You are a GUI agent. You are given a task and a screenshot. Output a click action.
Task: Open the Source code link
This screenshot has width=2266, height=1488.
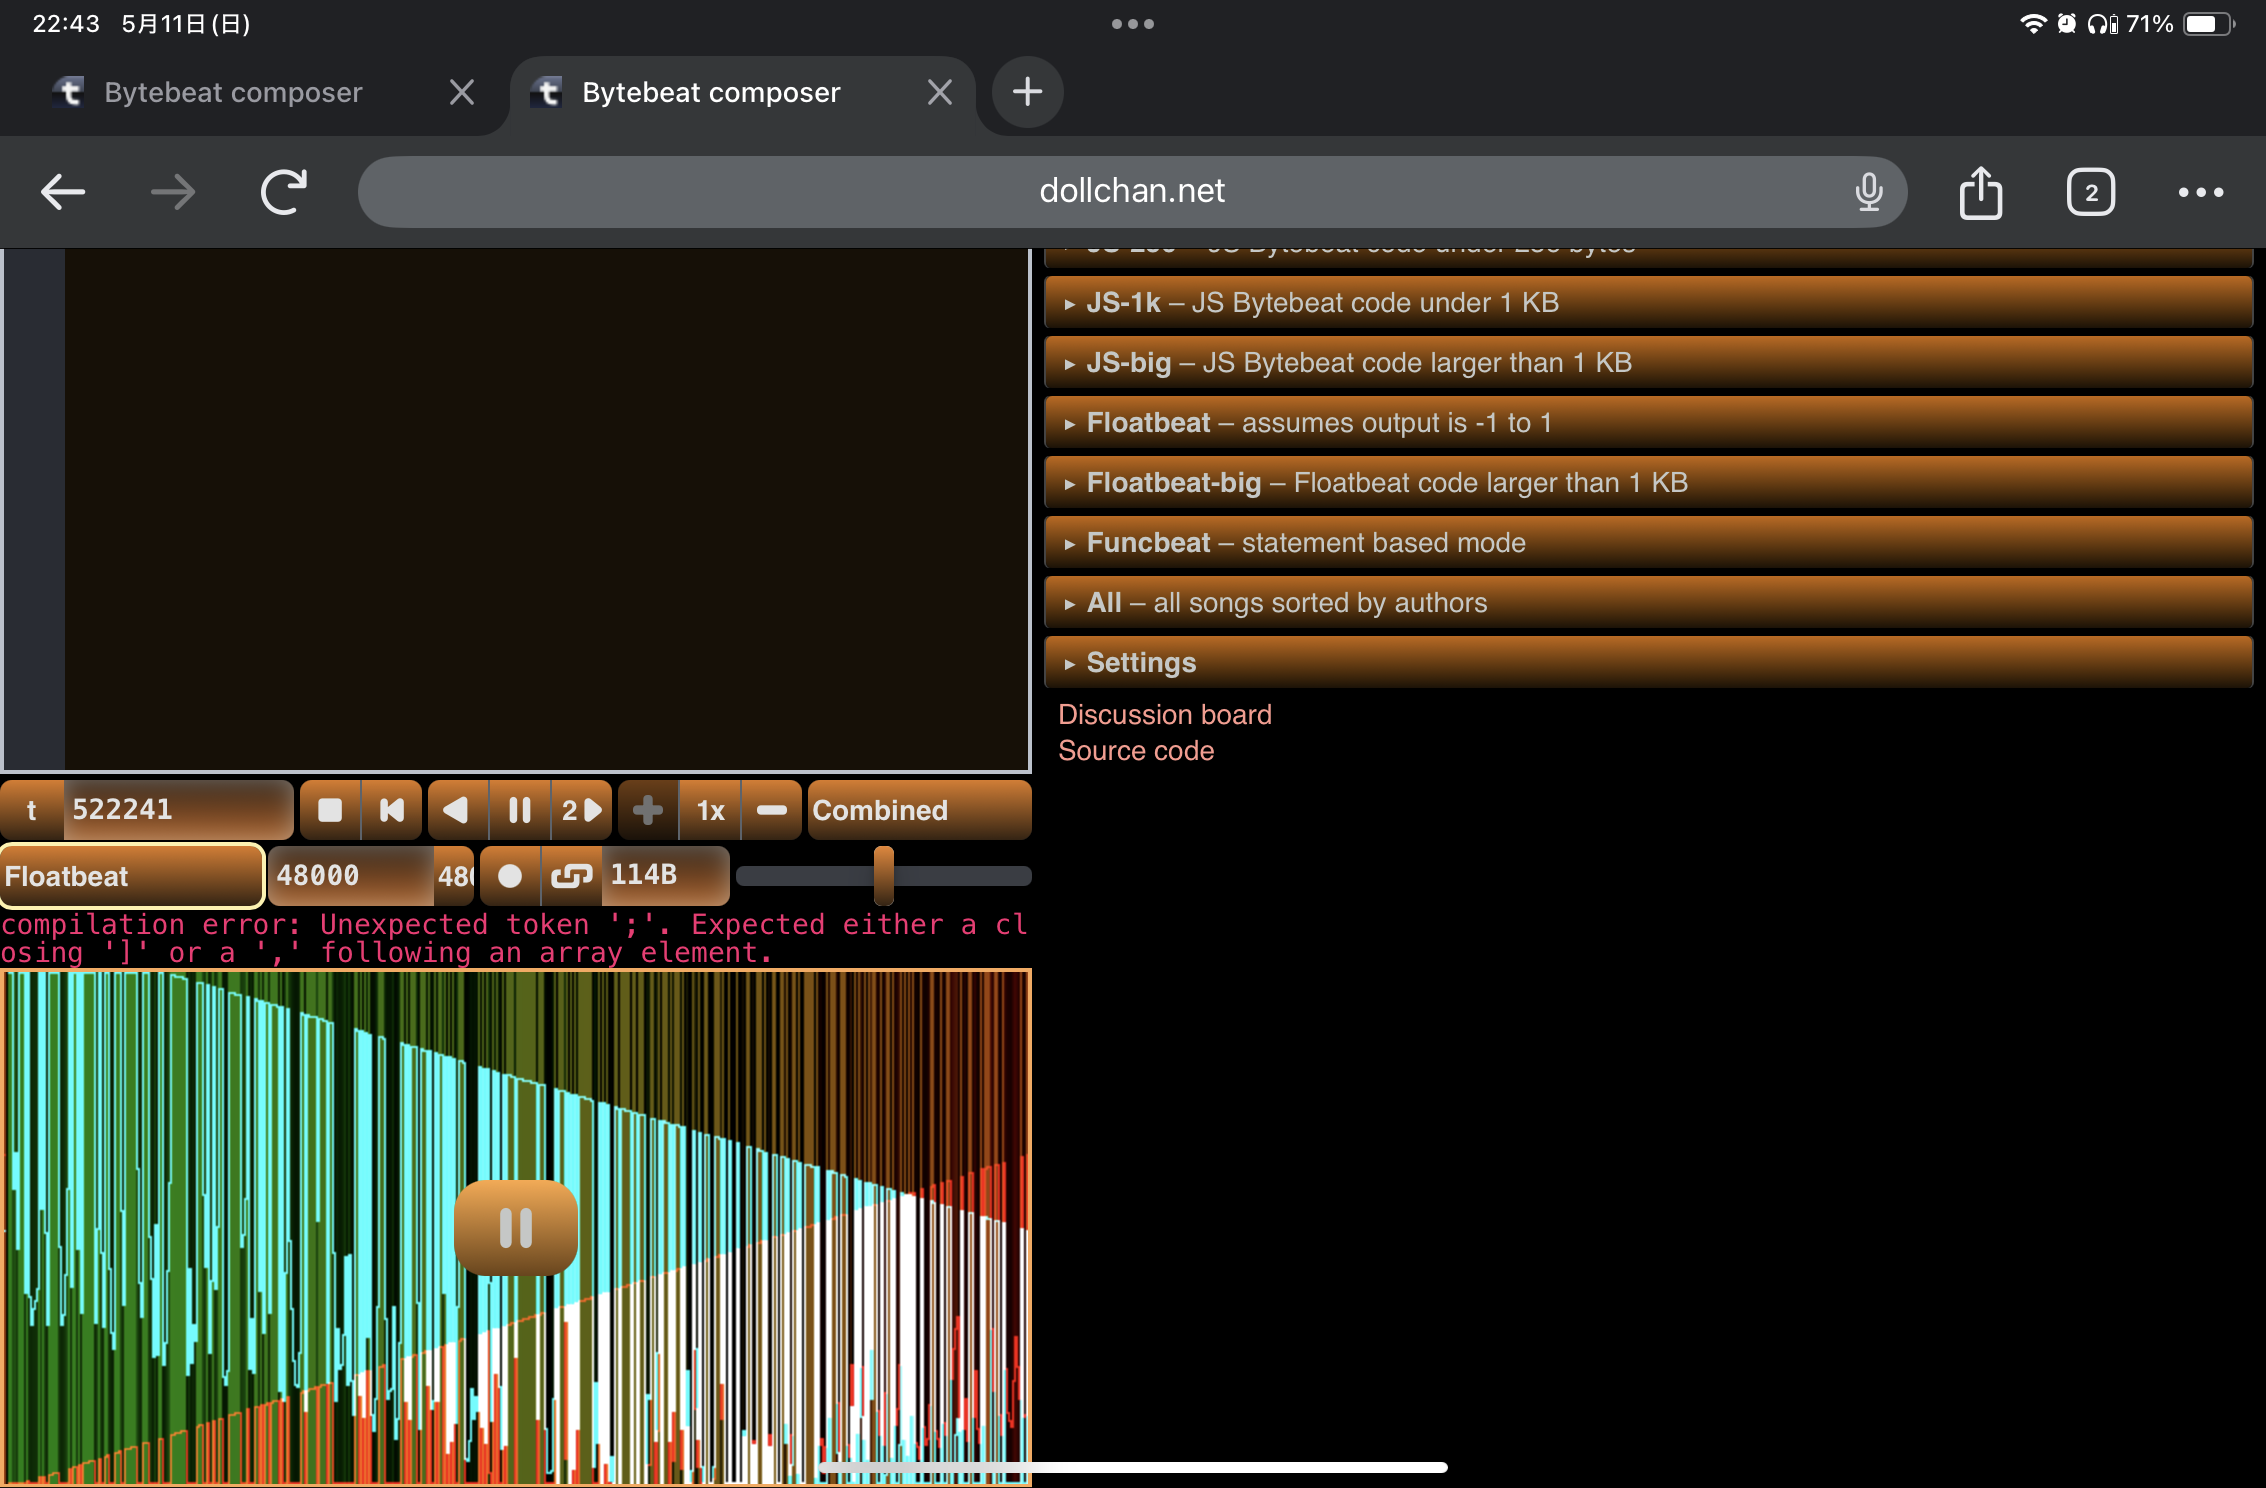click(x=1136, y=750)
